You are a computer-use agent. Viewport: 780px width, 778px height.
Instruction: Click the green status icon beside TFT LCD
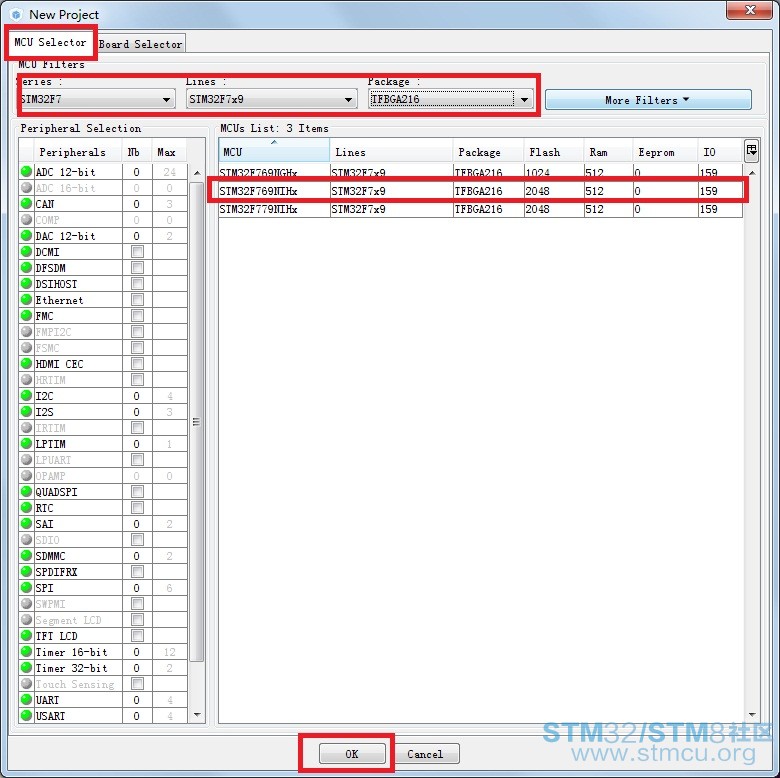[26, 635]
